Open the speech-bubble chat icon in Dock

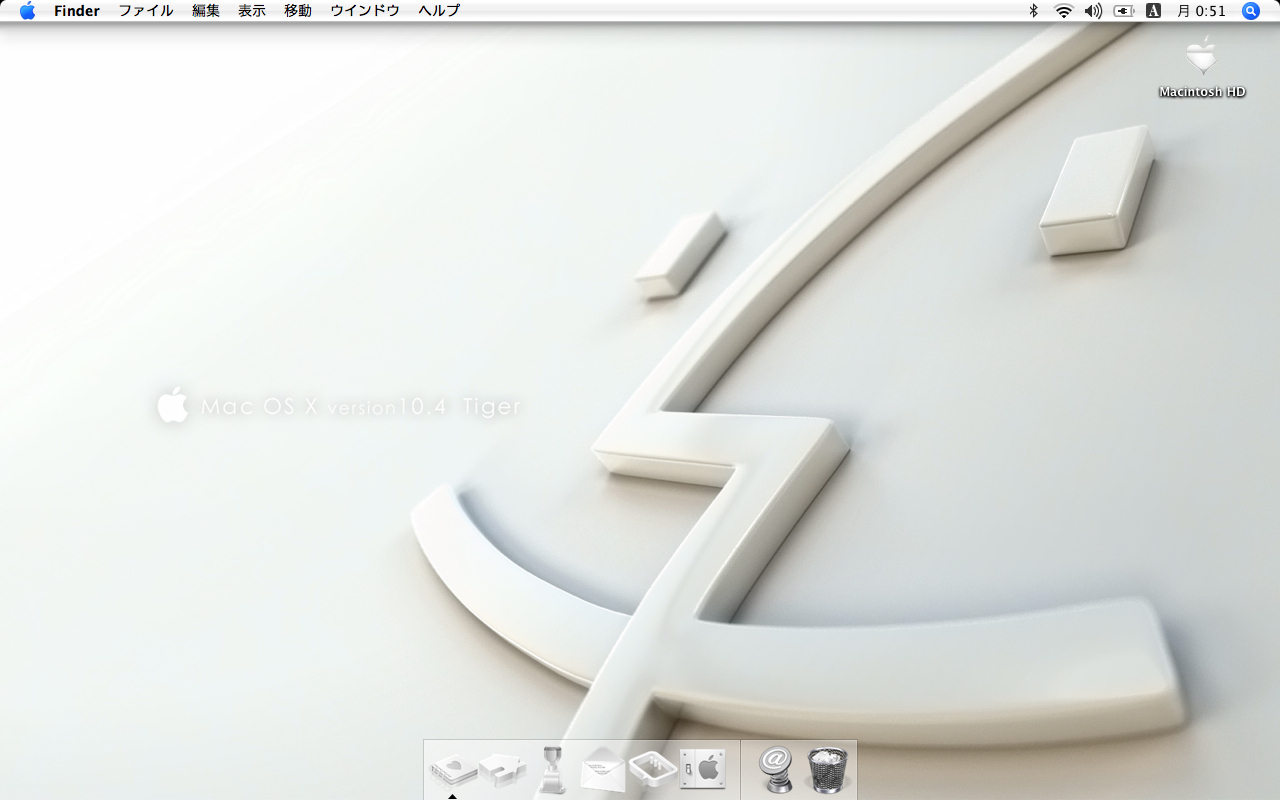click(x=653, y=769)
